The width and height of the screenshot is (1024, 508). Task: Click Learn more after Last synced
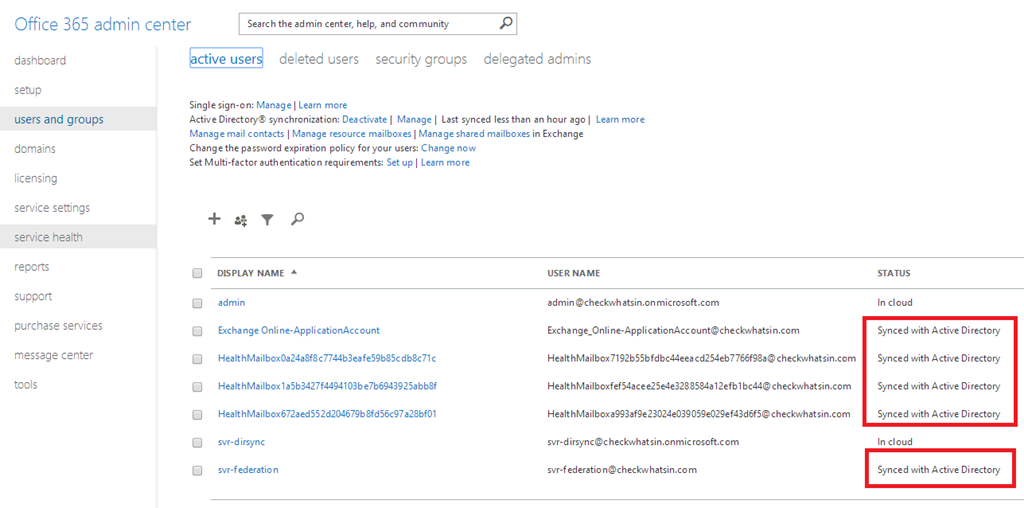point(620,119)
